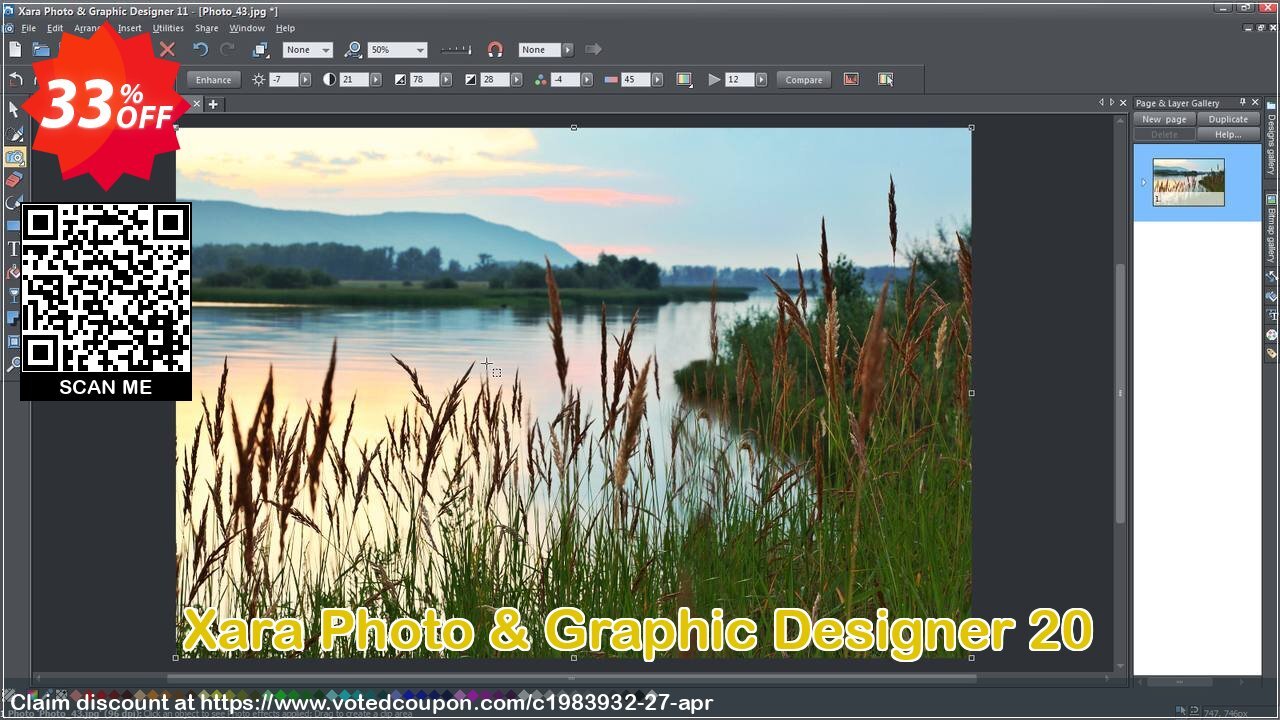
Task: Click the vertical canvas scrollbar
Action: 1121,393
